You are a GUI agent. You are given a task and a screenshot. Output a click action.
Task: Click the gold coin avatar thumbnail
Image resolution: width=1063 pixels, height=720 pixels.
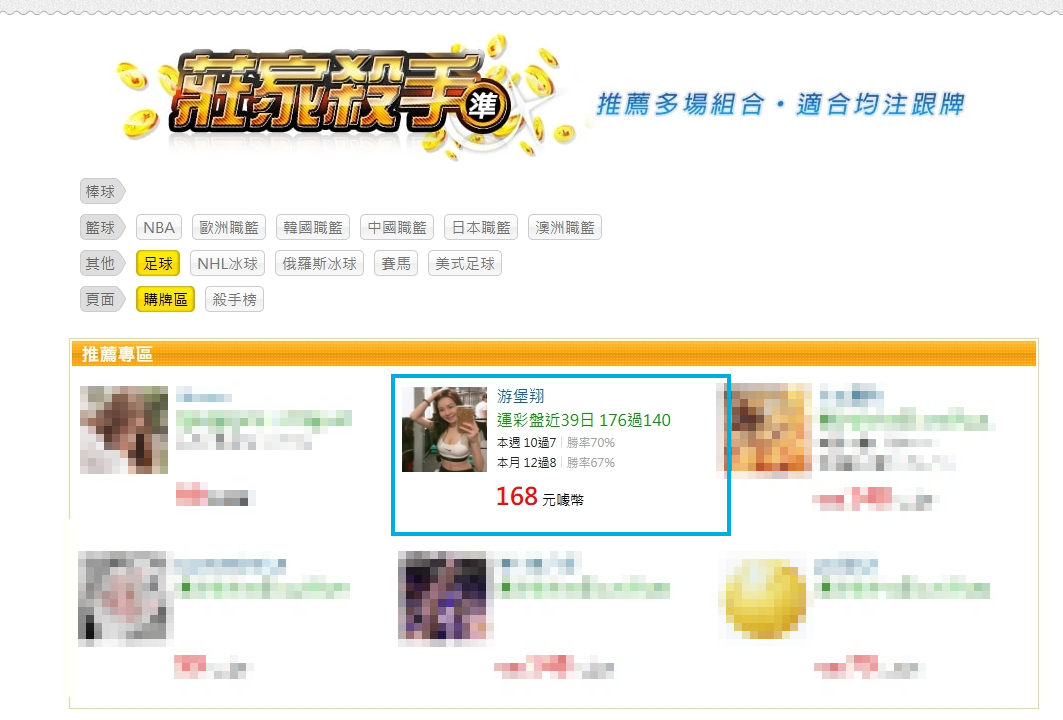(x=766, y=599)
